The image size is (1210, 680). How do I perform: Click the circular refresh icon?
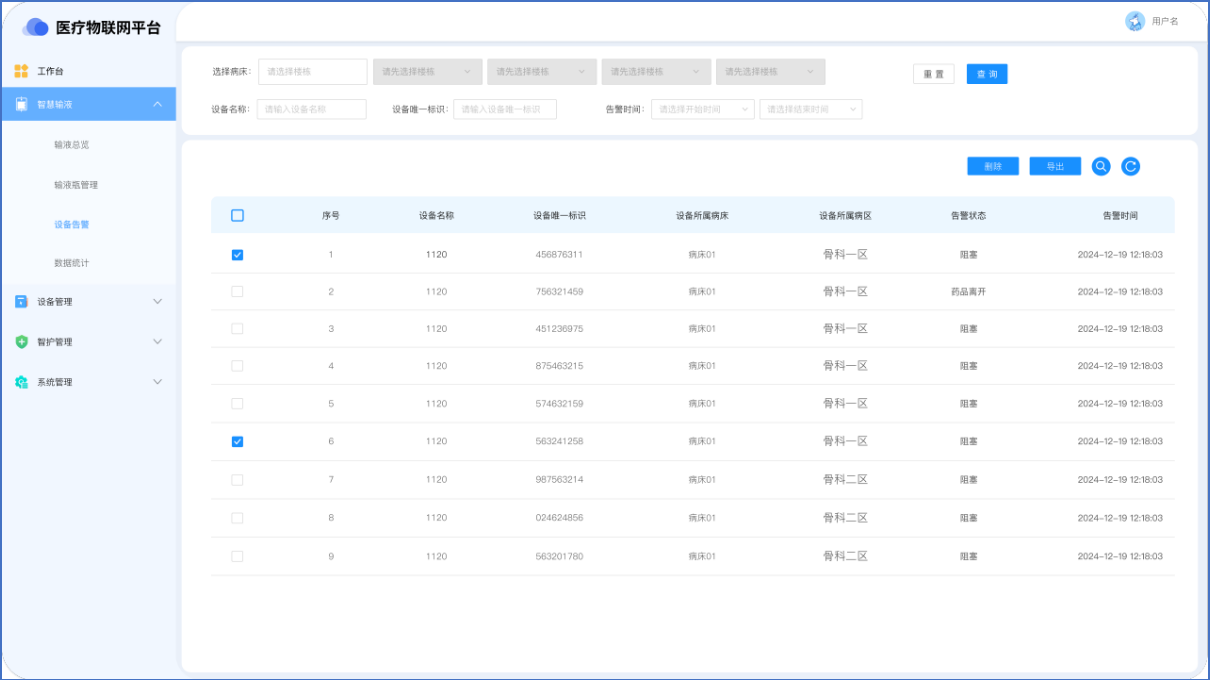coord(1130,167)
